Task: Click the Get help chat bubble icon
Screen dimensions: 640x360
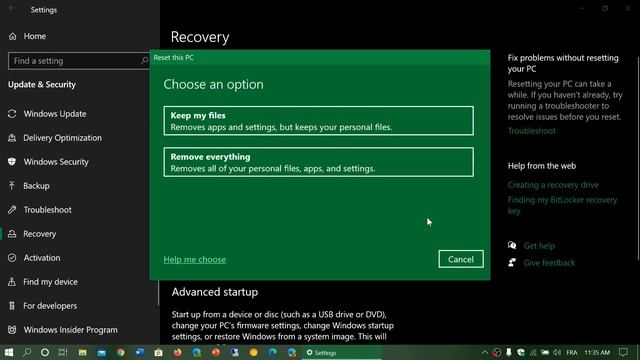Action: click(x=512, y=245)
